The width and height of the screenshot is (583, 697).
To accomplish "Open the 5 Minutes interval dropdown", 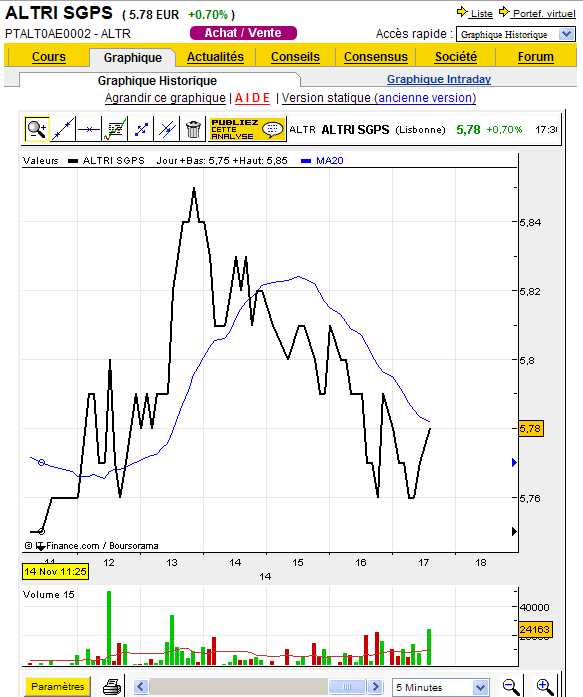I will click(x=440, y=687).
